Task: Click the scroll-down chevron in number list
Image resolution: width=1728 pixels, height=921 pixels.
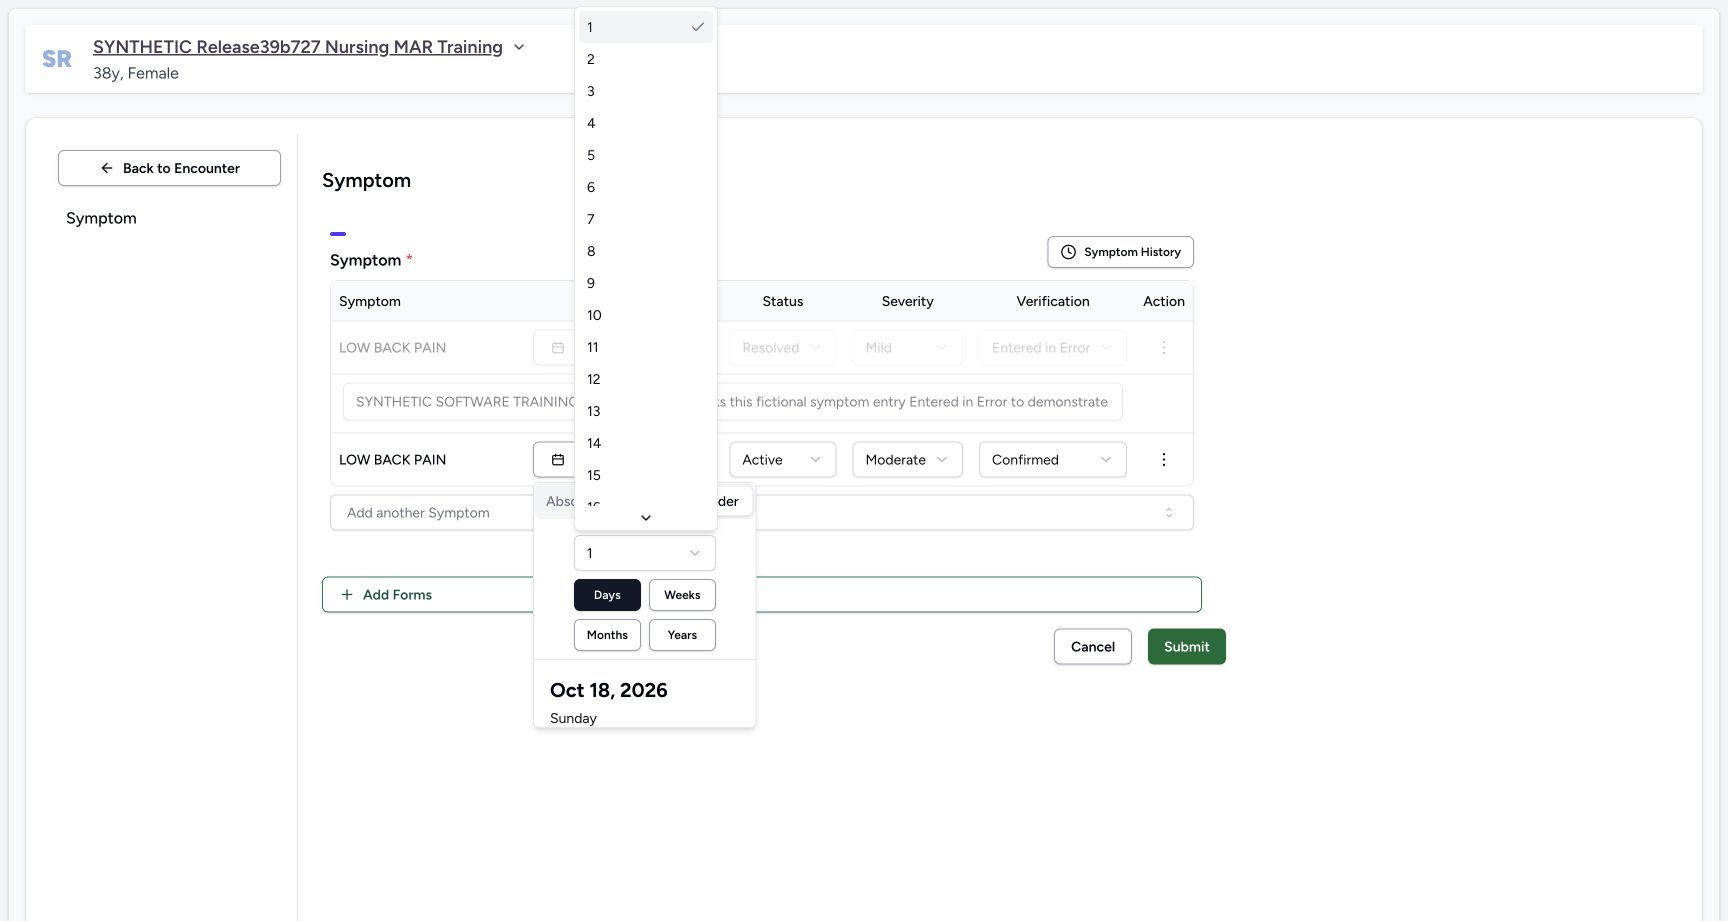Action: click(646, 518)
